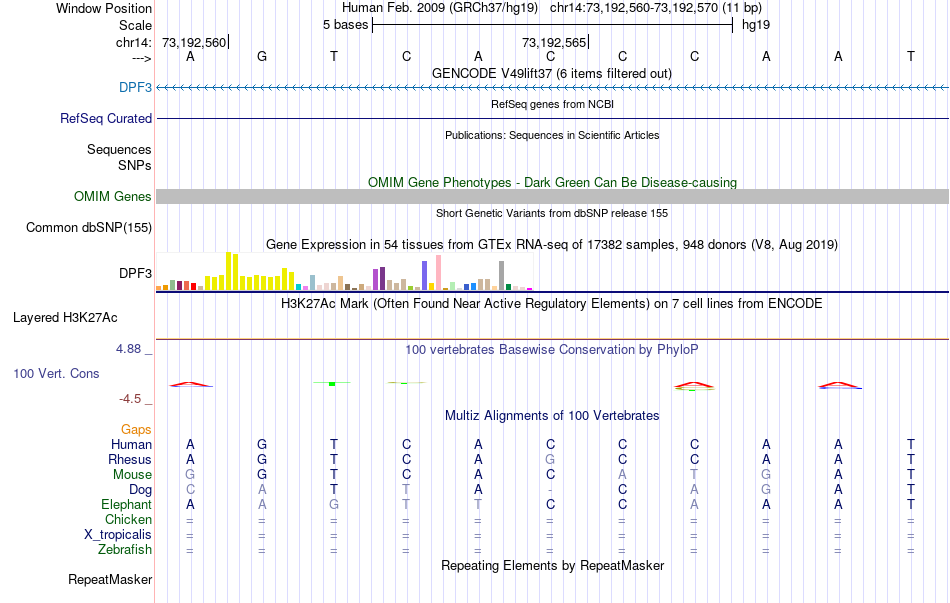Select the Zebrafish species label

pyautogui.click(x=125, y=550)
